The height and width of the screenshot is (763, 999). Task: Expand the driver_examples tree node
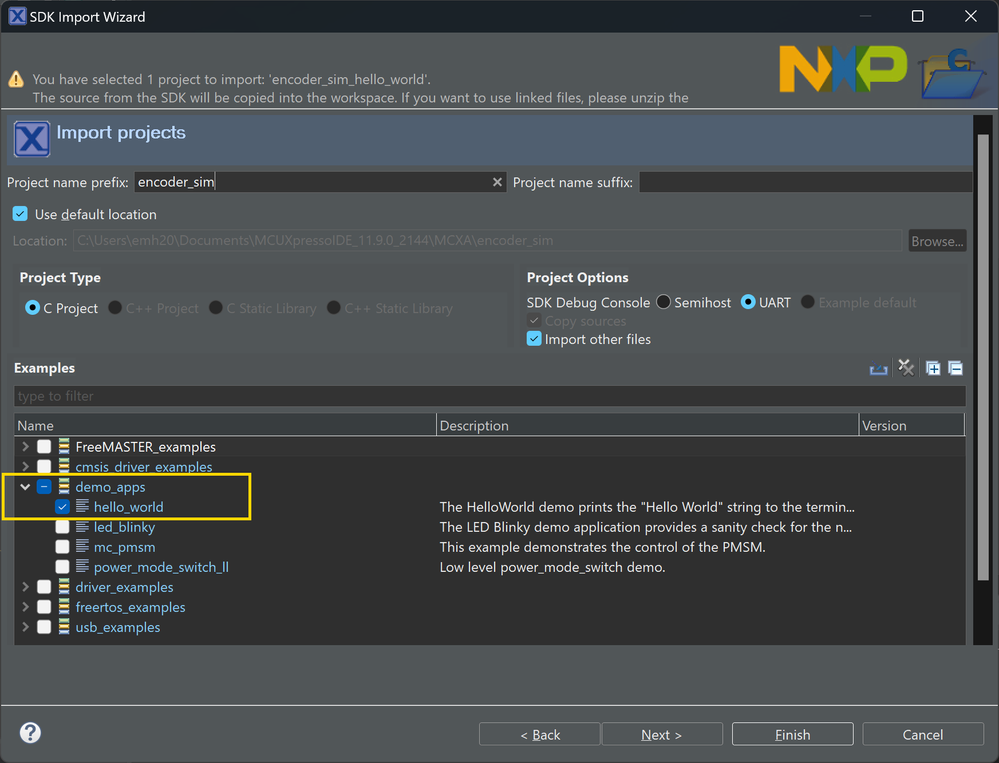point(25,587)
